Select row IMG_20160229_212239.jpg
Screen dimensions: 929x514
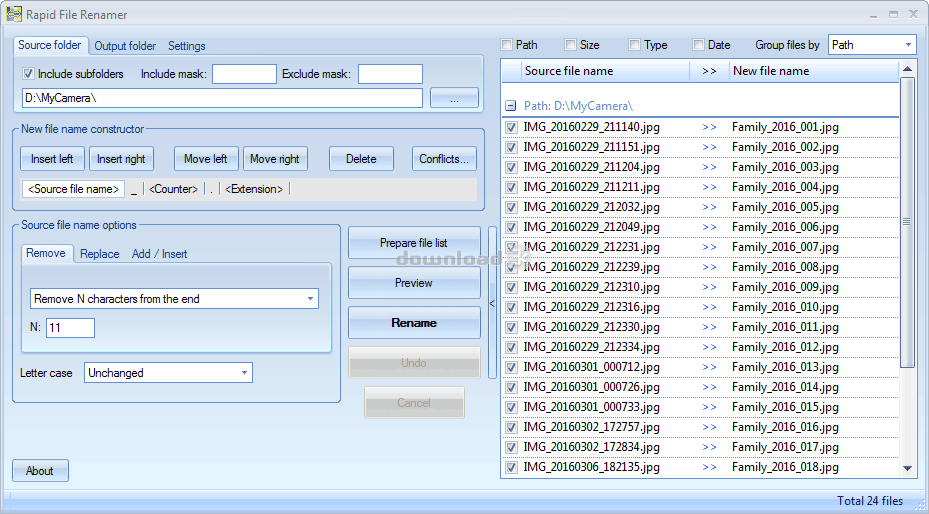[700, 267]
